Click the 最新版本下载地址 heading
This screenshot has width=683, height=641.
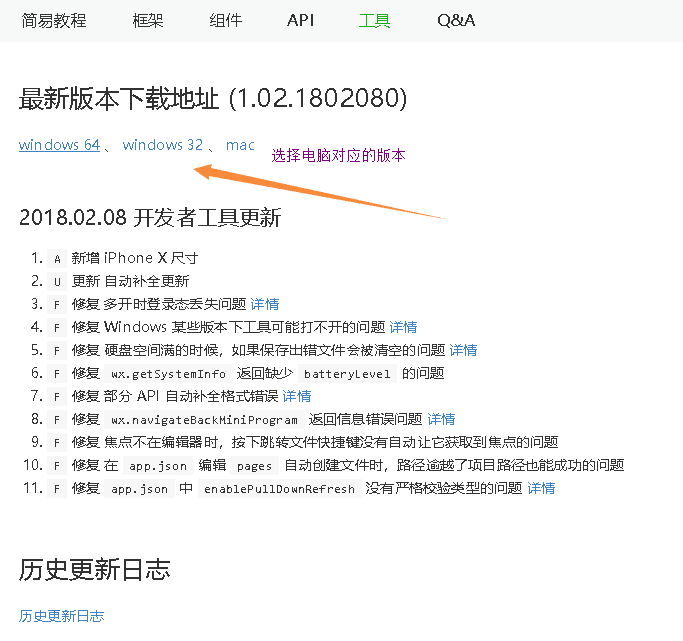click(x=213, y=98)
